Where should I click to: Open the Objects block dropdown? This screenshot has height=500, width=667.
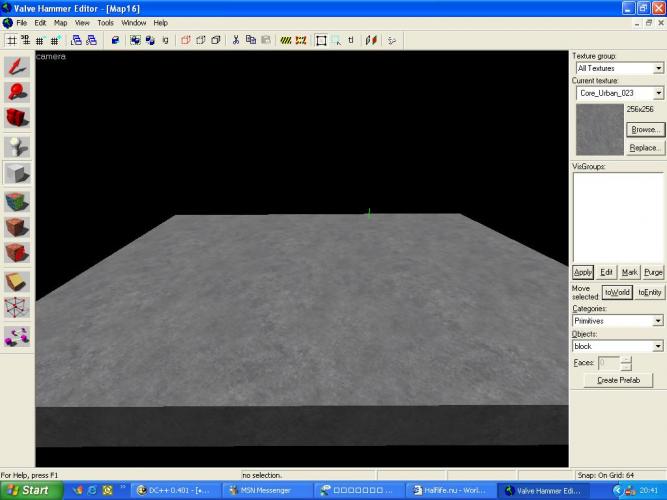click(658, 346)
